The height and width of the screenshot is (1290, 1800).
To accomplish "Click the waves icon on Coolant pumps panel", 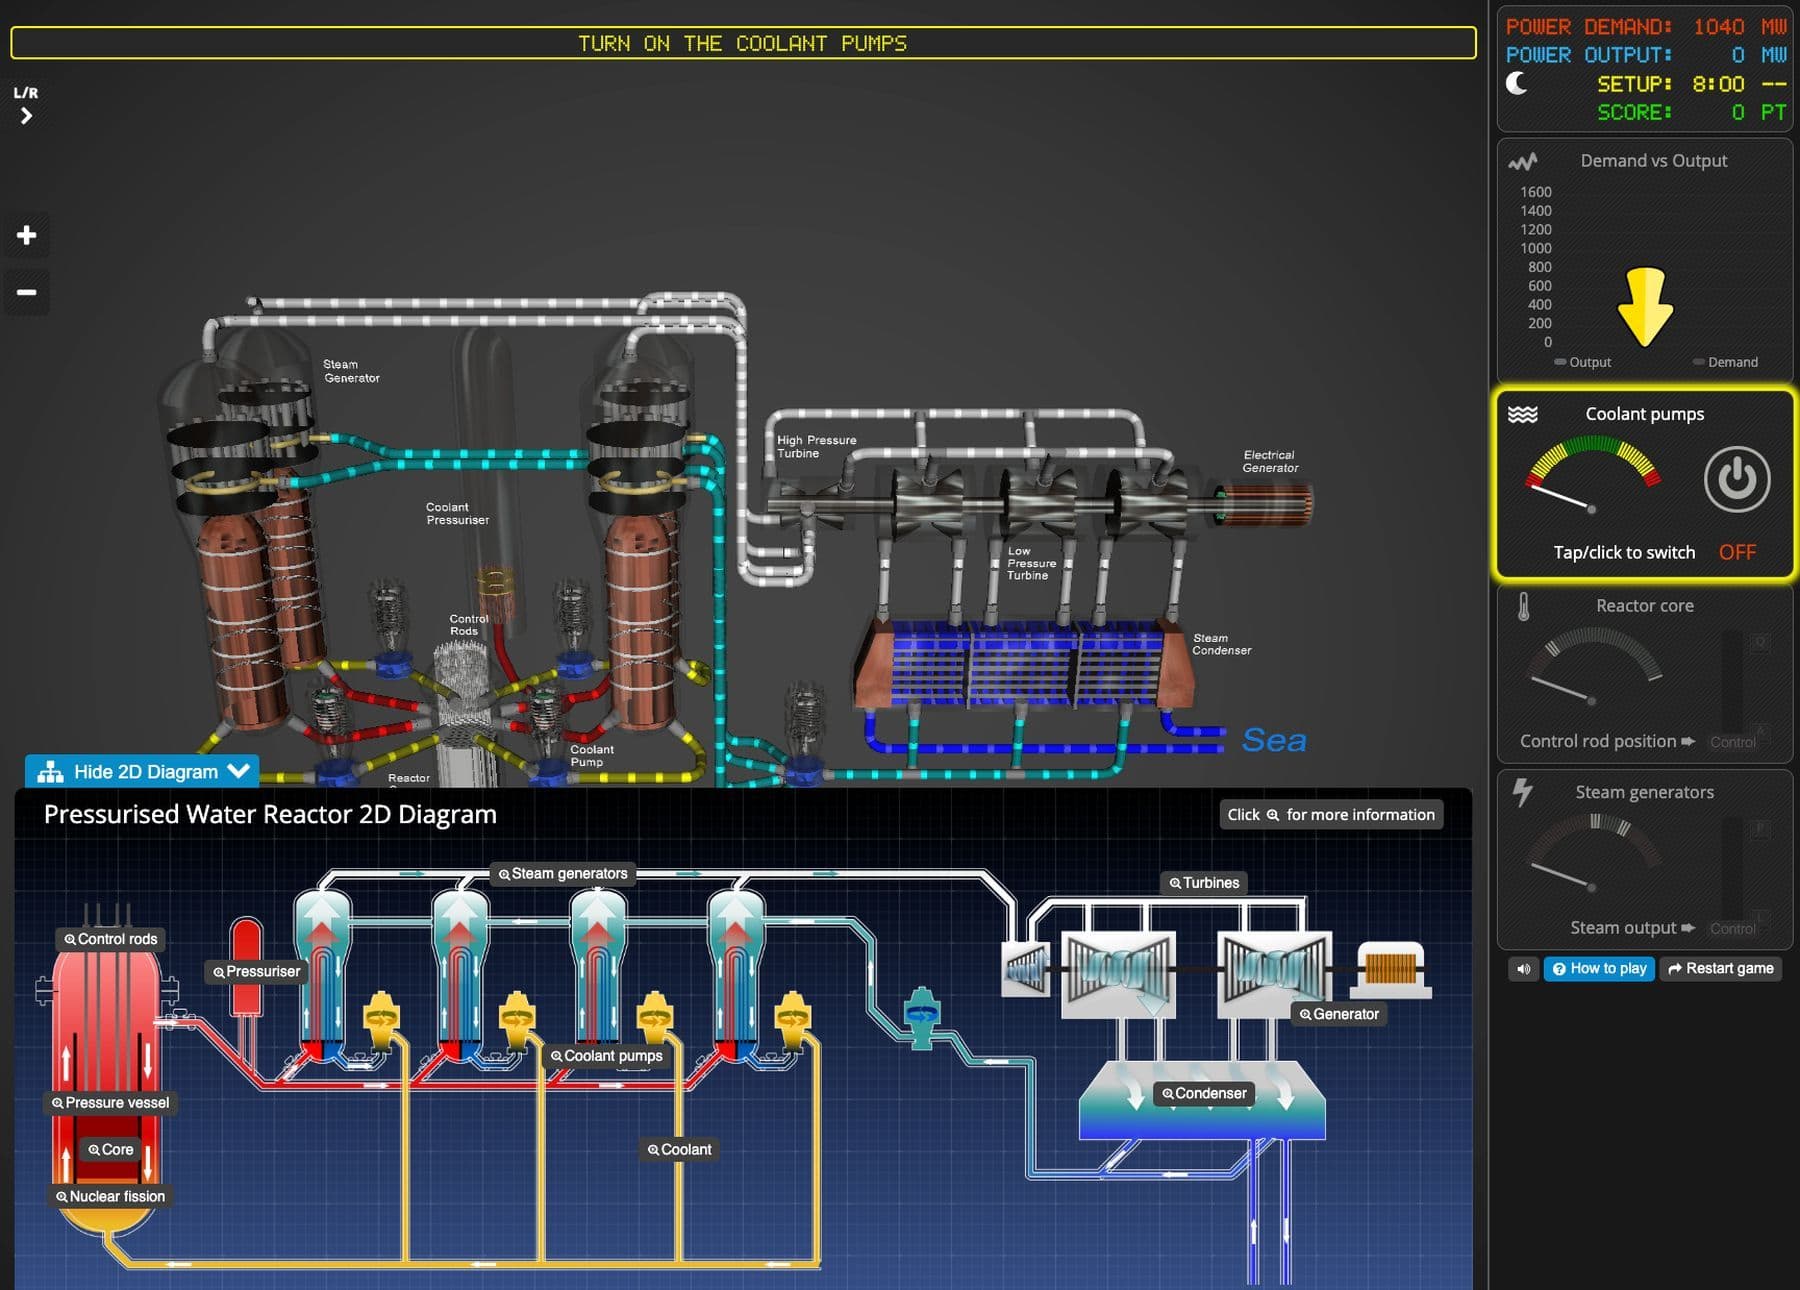I will coord(1524,412).
